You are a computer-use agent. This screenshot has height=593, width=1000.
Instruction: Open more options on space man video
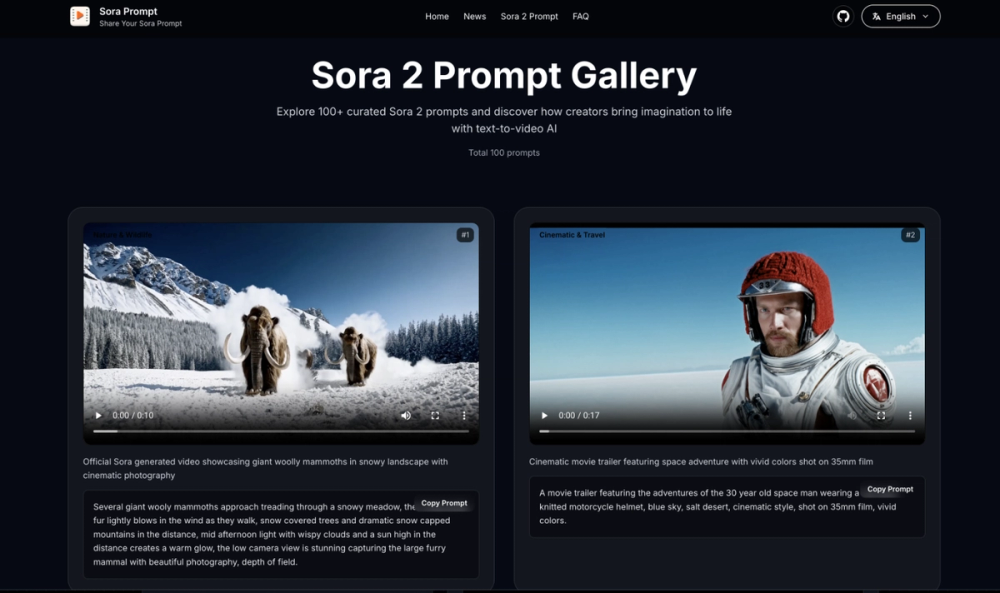pyautogui.click(x=910, y=415)
